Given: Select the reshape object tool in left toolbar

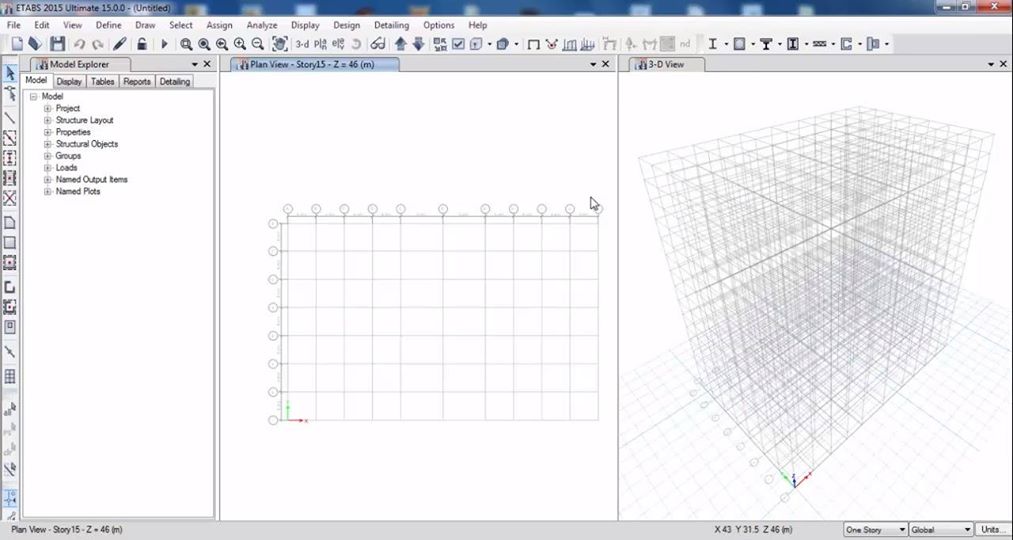Looking at the screenshot, I should pyautogui.click(x=10, y=94).
